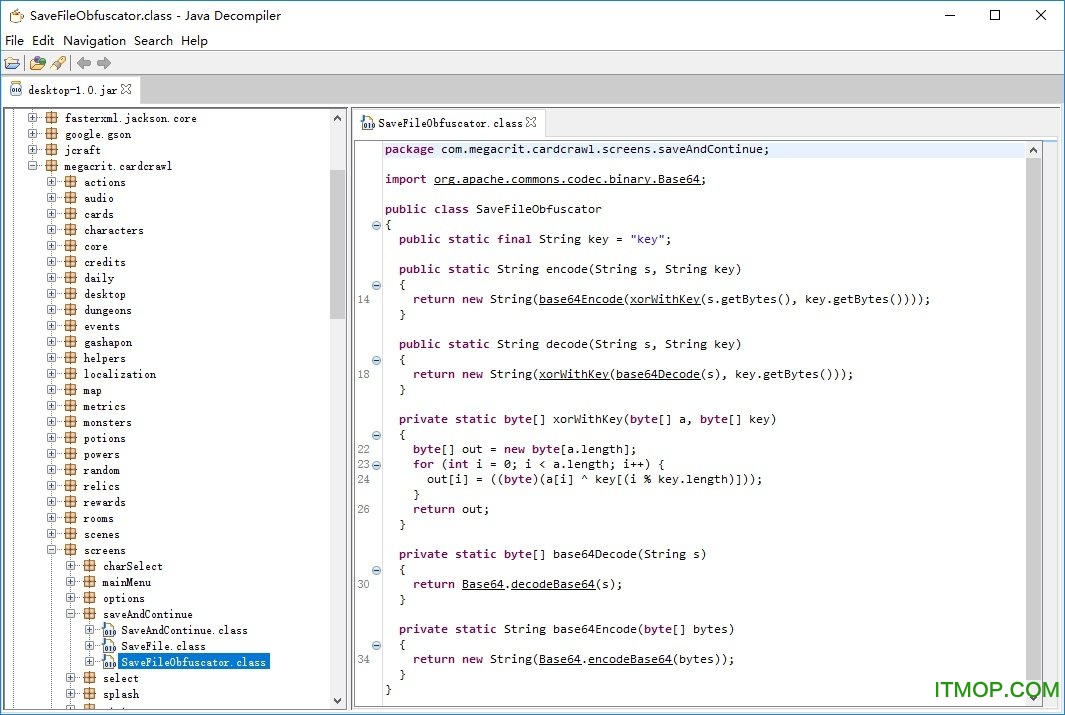Collapse the SaveFileObfuscator class body in code
Image resolution: width=1065 pixels, height=715 pixels.
(x=376, y=225)
